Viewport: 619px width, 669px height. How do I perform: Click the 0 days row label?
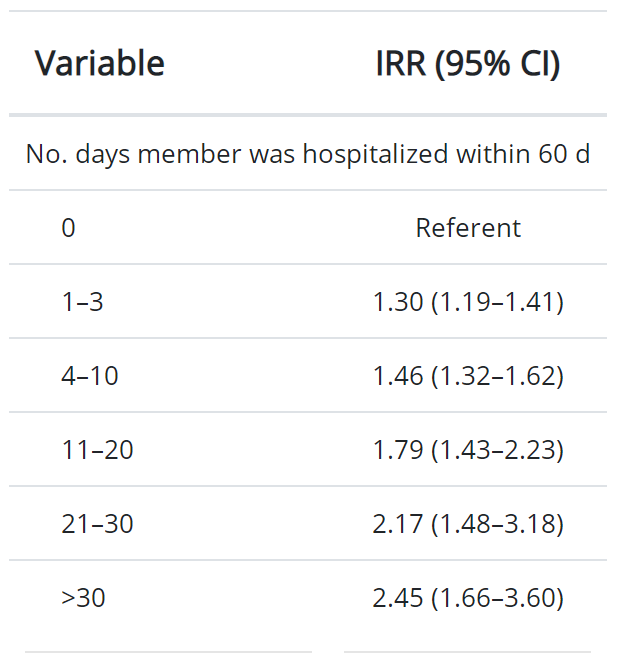(68, 228)
